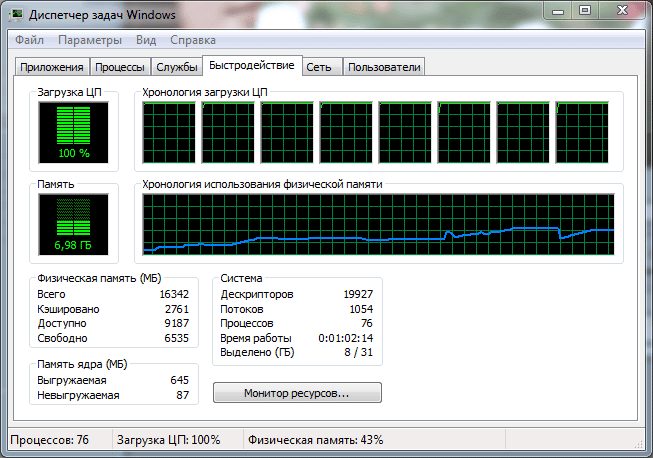Open the Параметры menu

[x=90, y=40]
